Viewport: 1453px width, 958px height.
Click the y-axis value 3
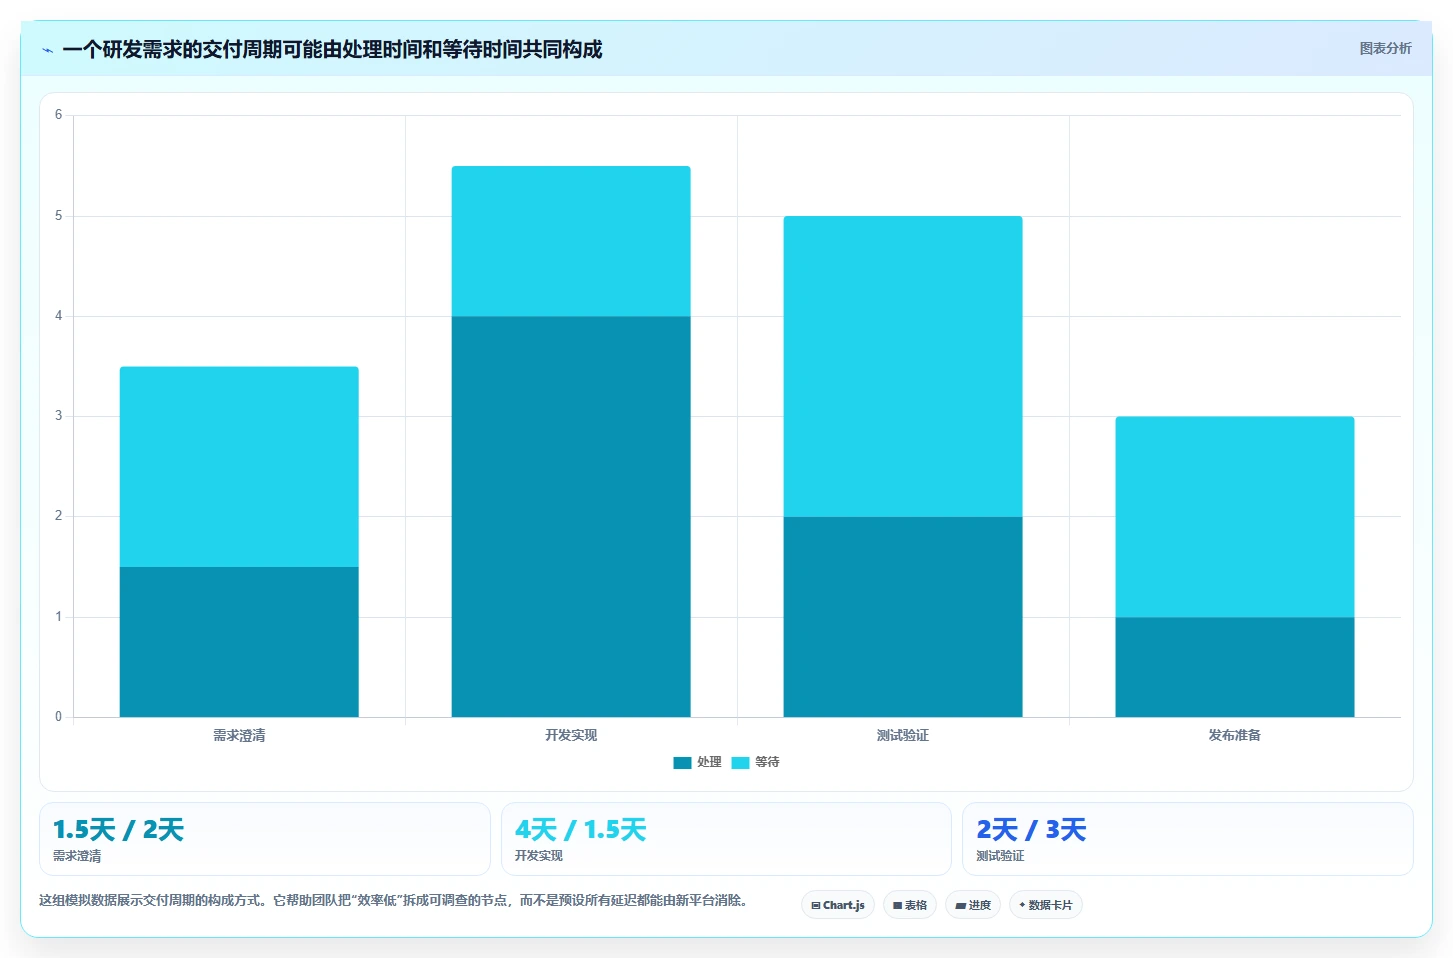(58, 416)
